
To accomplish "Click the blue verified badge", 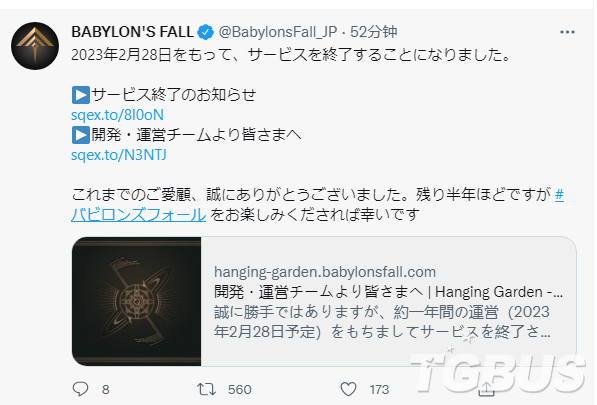I will (x=206, y=32).
